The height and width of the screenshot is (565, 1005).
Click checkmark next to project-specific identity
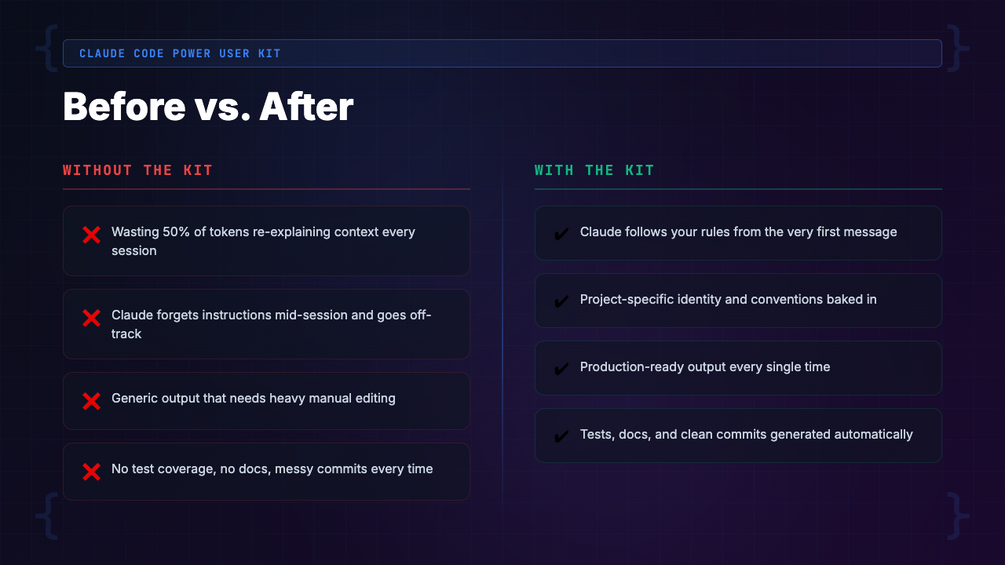[x=561, y=301]
